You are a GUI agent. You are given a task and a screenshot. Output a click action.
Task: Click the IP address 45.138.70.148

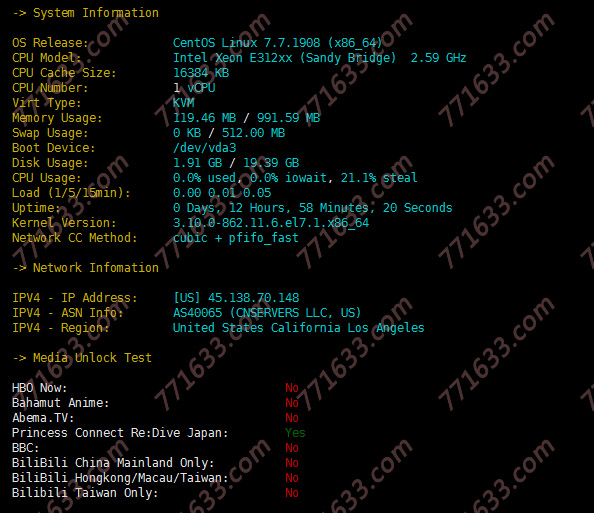(x=253, y=298)
